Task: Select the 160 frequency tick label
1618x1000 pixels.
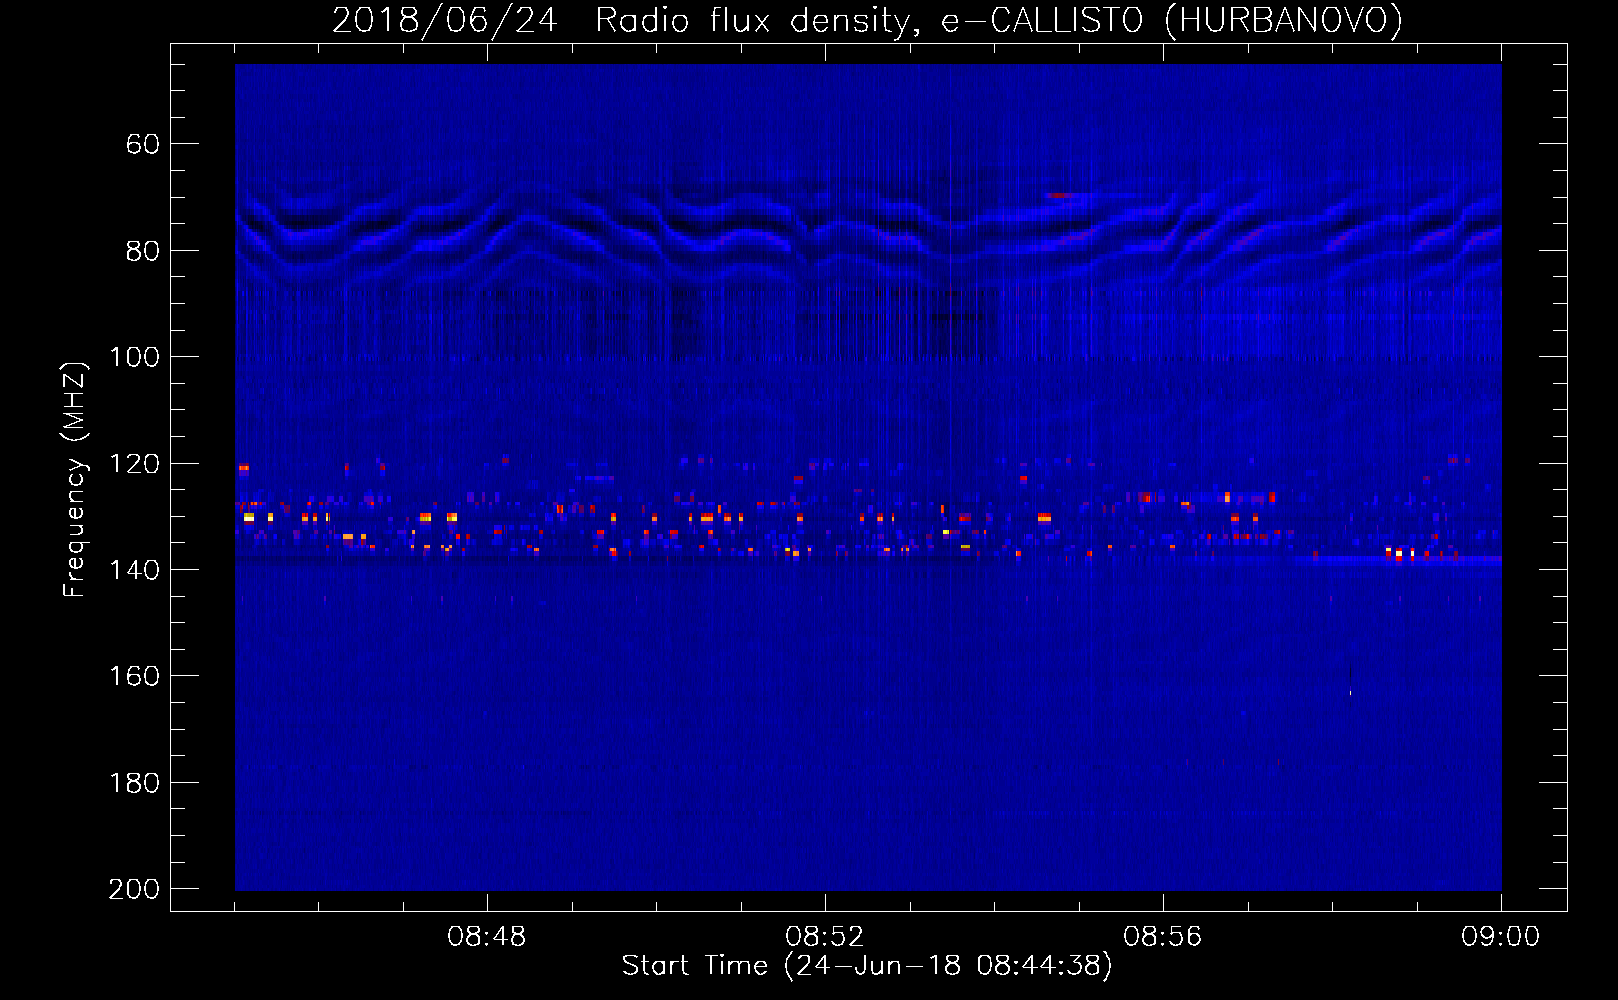Action: [x=135, y=676]
